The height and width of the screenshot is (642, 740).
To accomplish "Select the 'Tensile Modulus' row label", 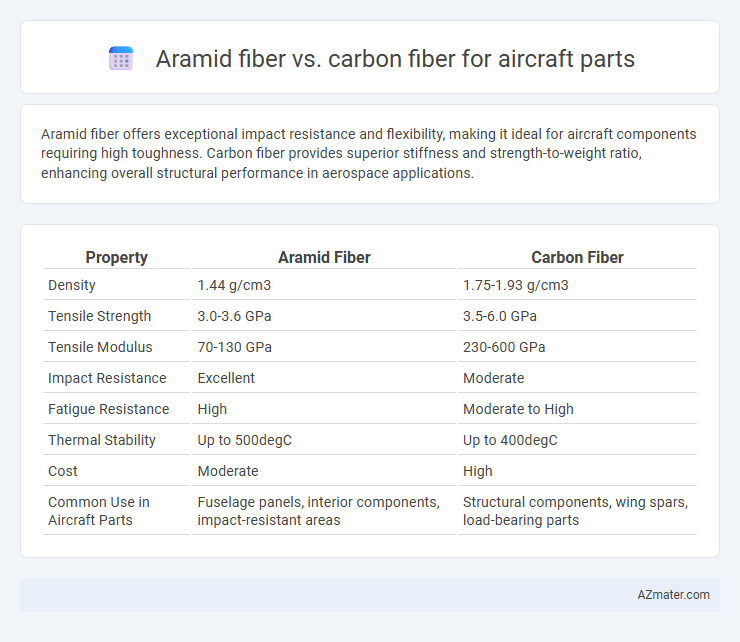I will 100,347.
